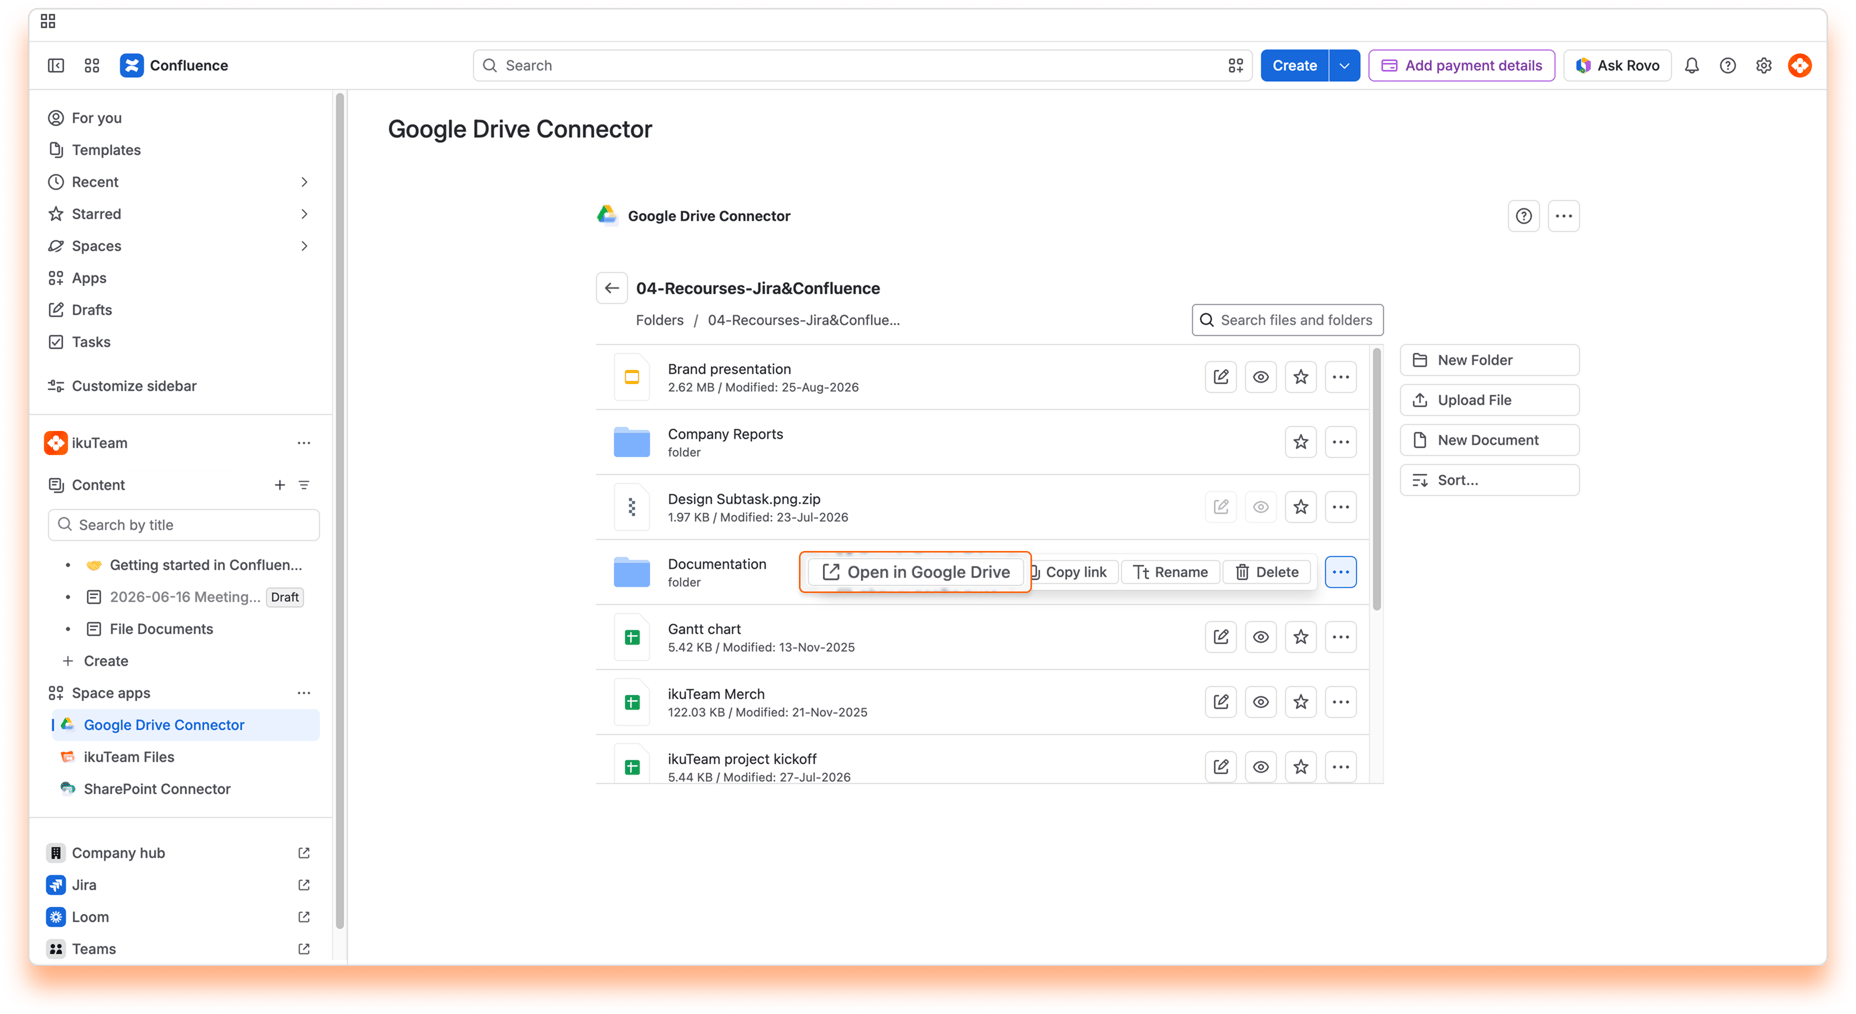The width and height of the screenshot is (1856, 1014).
Task: Edit the Gantt chart file
Action: pos(1221,637)
